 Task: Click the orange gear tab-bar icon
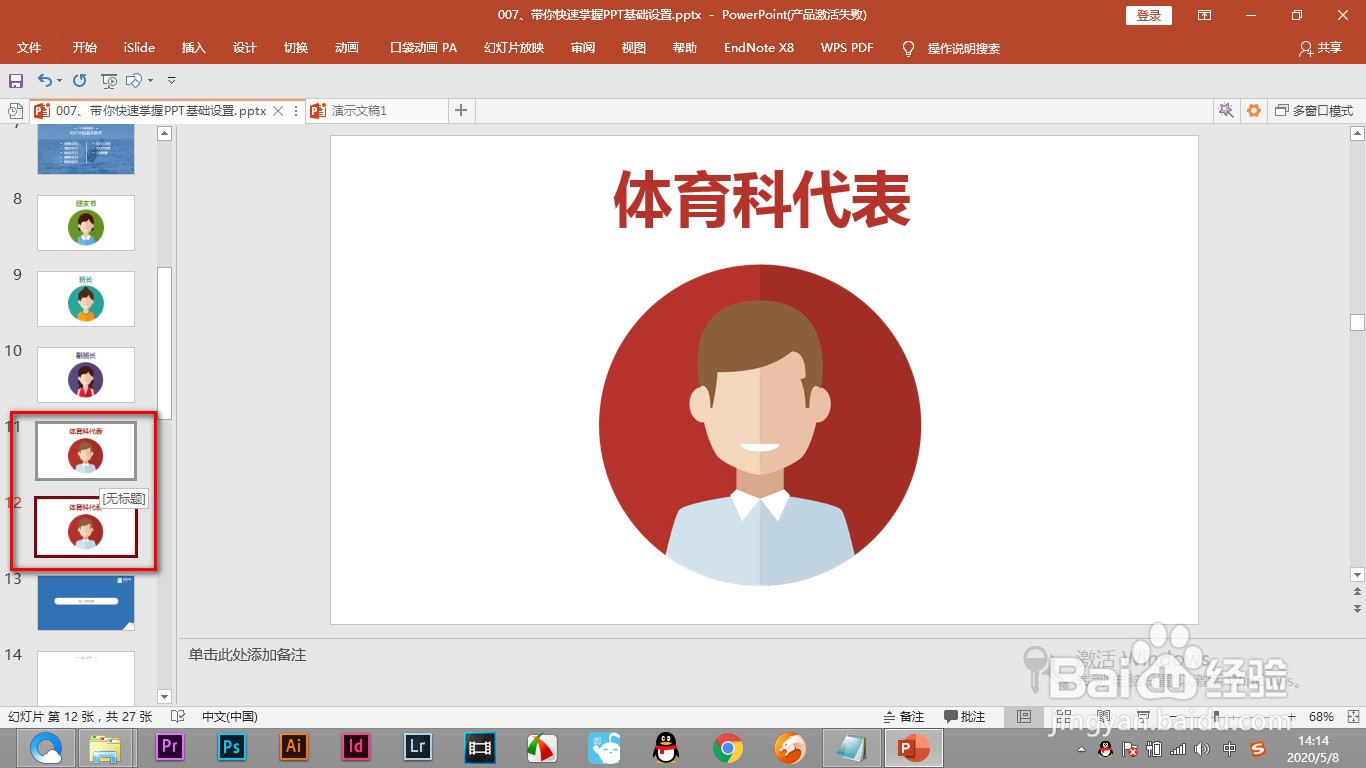[1254, 111]
